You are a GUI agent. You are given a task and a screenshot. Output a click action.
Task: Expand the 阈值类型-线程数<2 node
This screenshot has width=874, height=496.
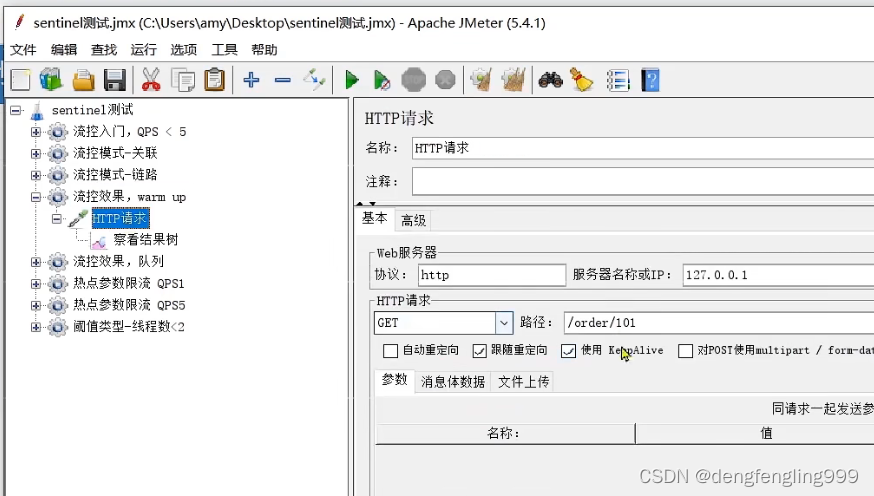point(36,327)
